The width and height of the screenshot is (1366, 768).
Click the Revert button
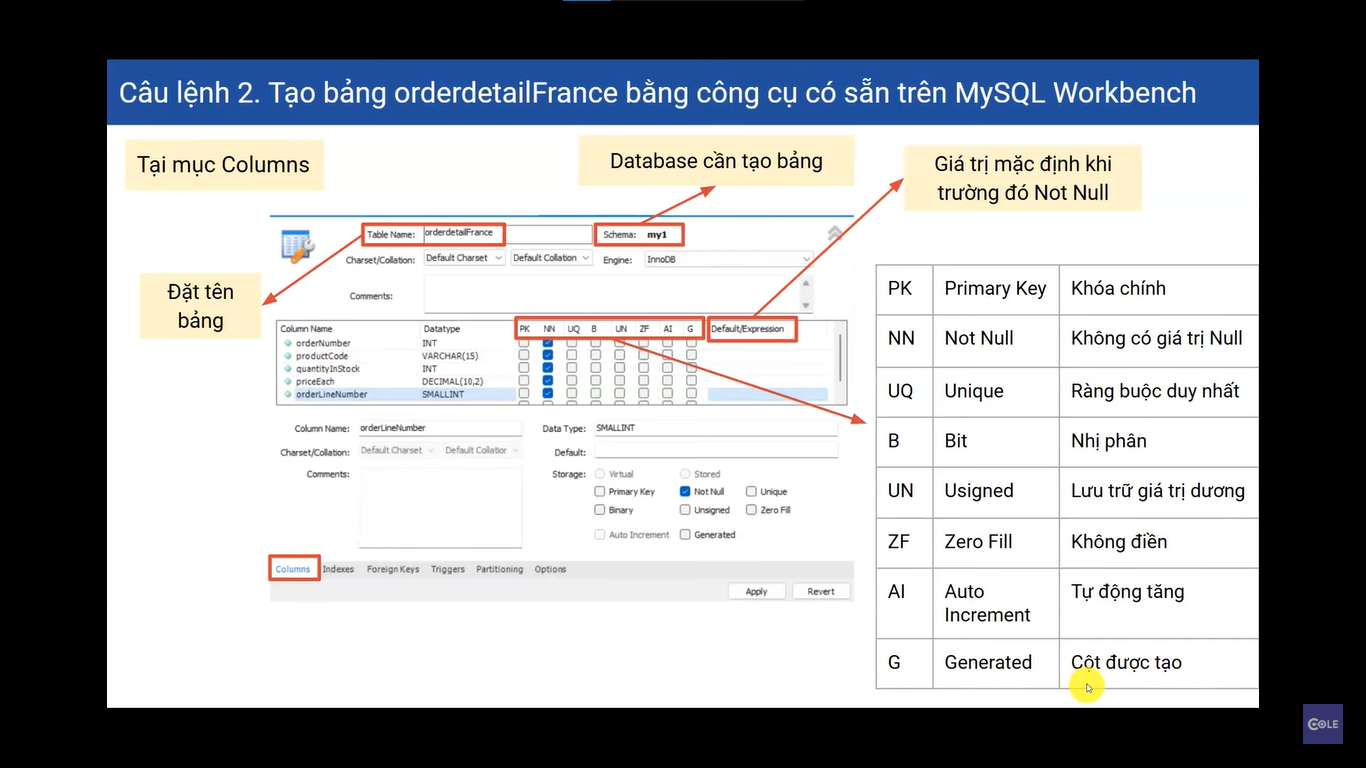[821, 591]
